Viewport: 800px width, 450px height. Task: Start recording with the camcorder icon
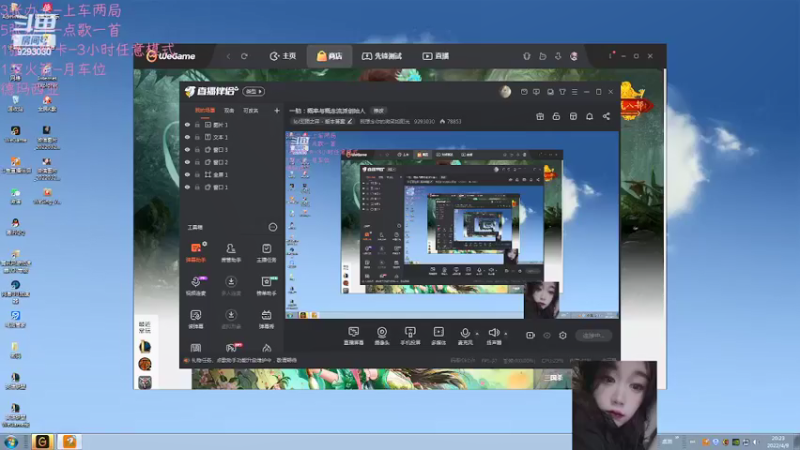531,335
